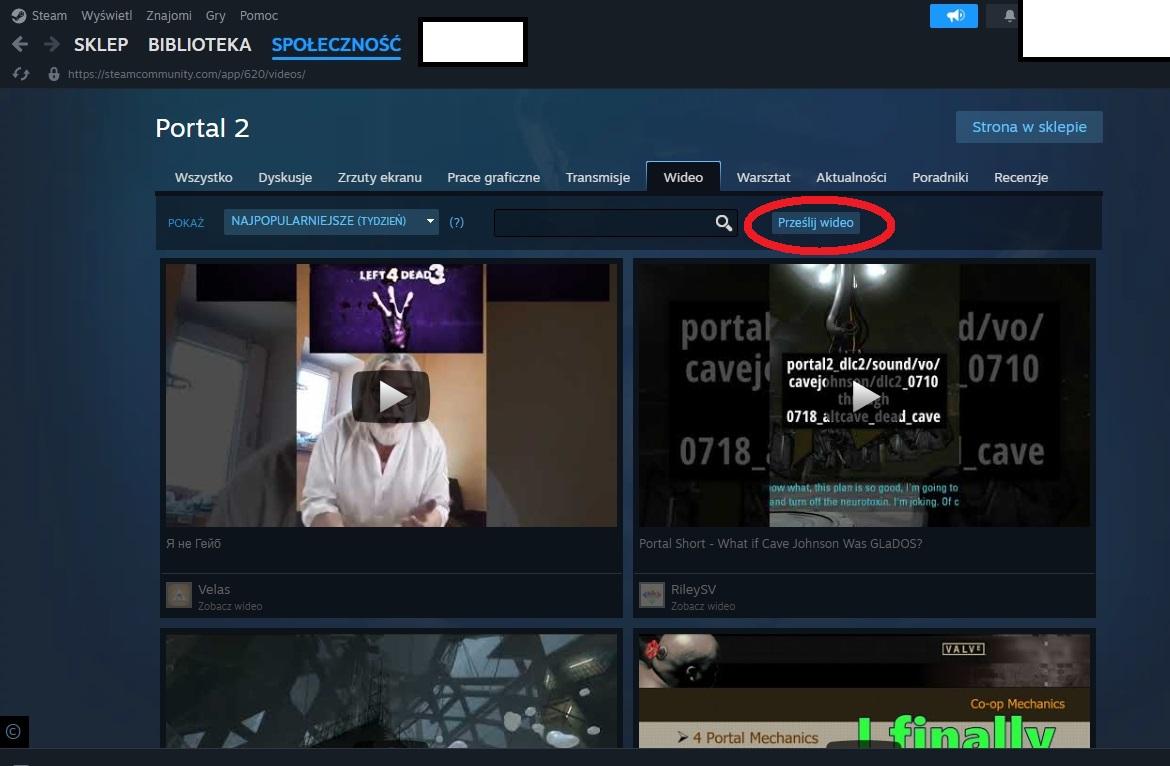Expand the NAJPOPULARNIEJSZE (TYDZIEŃ) dropdown
This screenshot has height=766, width=1170.
[x=331, y=222]
